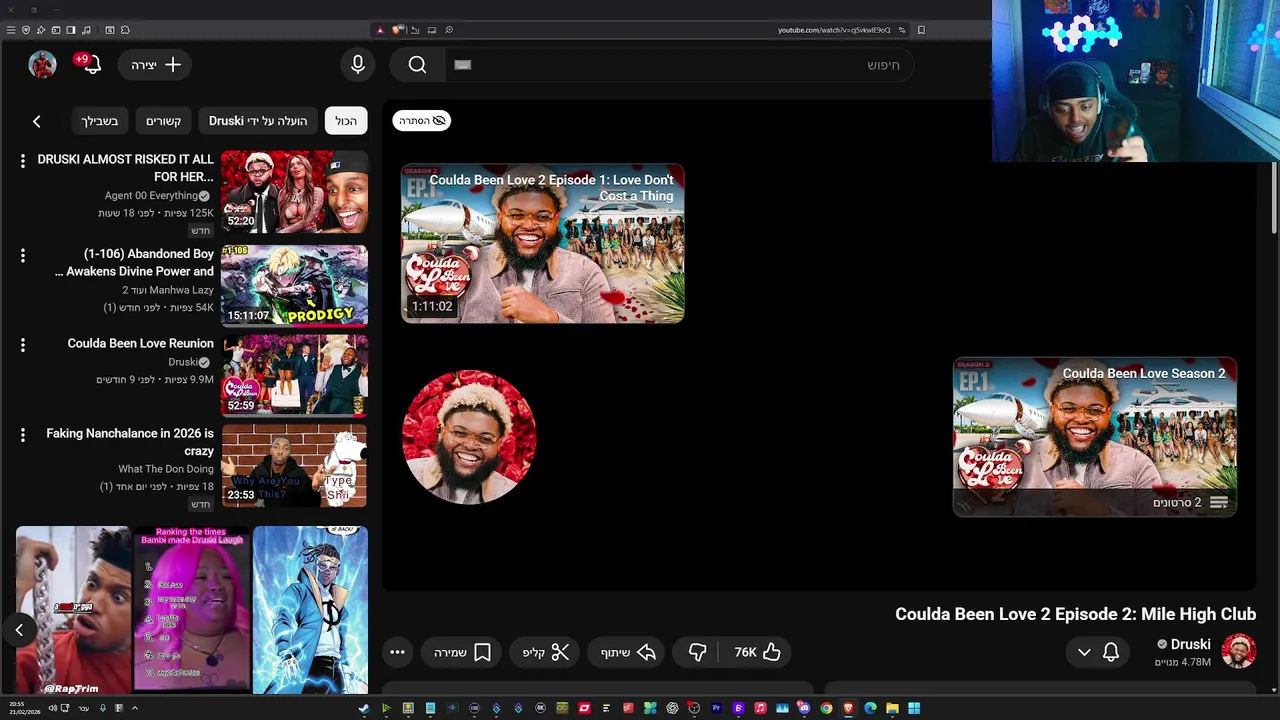
Task: Open File Explorer from the taskbar
Action: tap(892, 708)
